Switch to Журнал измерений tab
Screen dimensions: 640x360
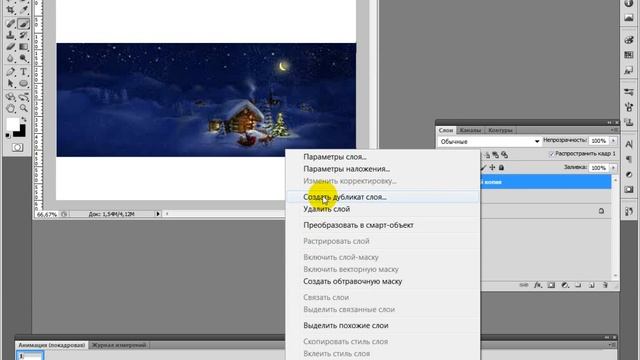click(119, 345)
